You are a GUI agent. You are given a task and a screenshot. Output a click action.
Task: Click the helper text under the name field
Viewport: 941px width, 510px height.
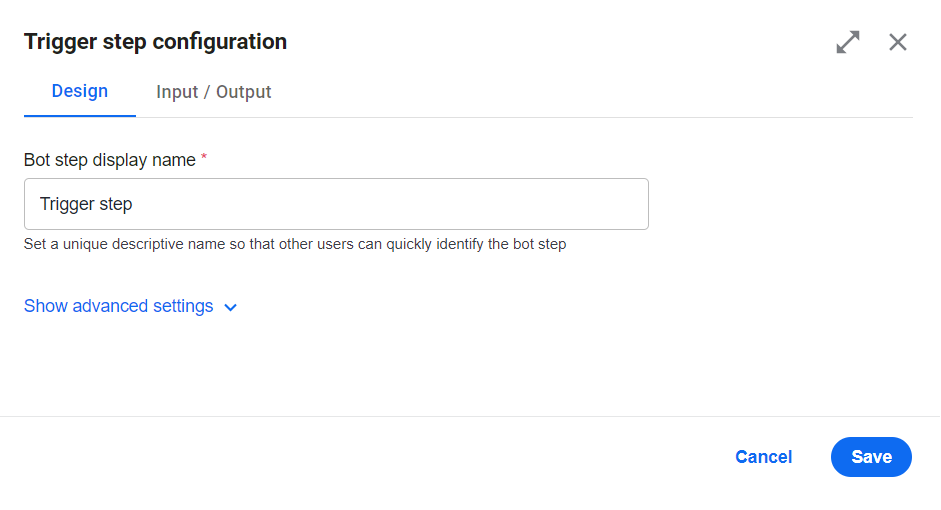coord(295,244)
